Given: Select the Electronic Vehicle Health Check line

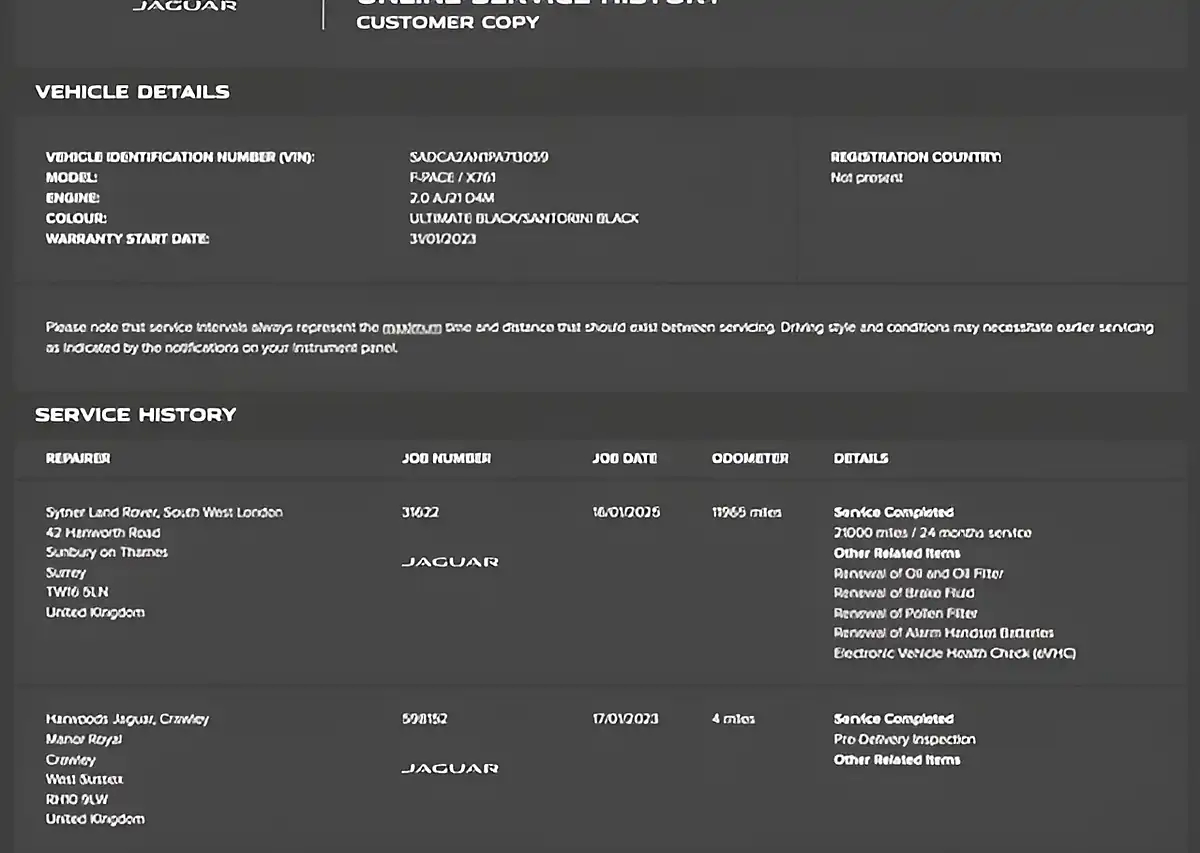Looking at the screenshot, I should click(955, 653).
